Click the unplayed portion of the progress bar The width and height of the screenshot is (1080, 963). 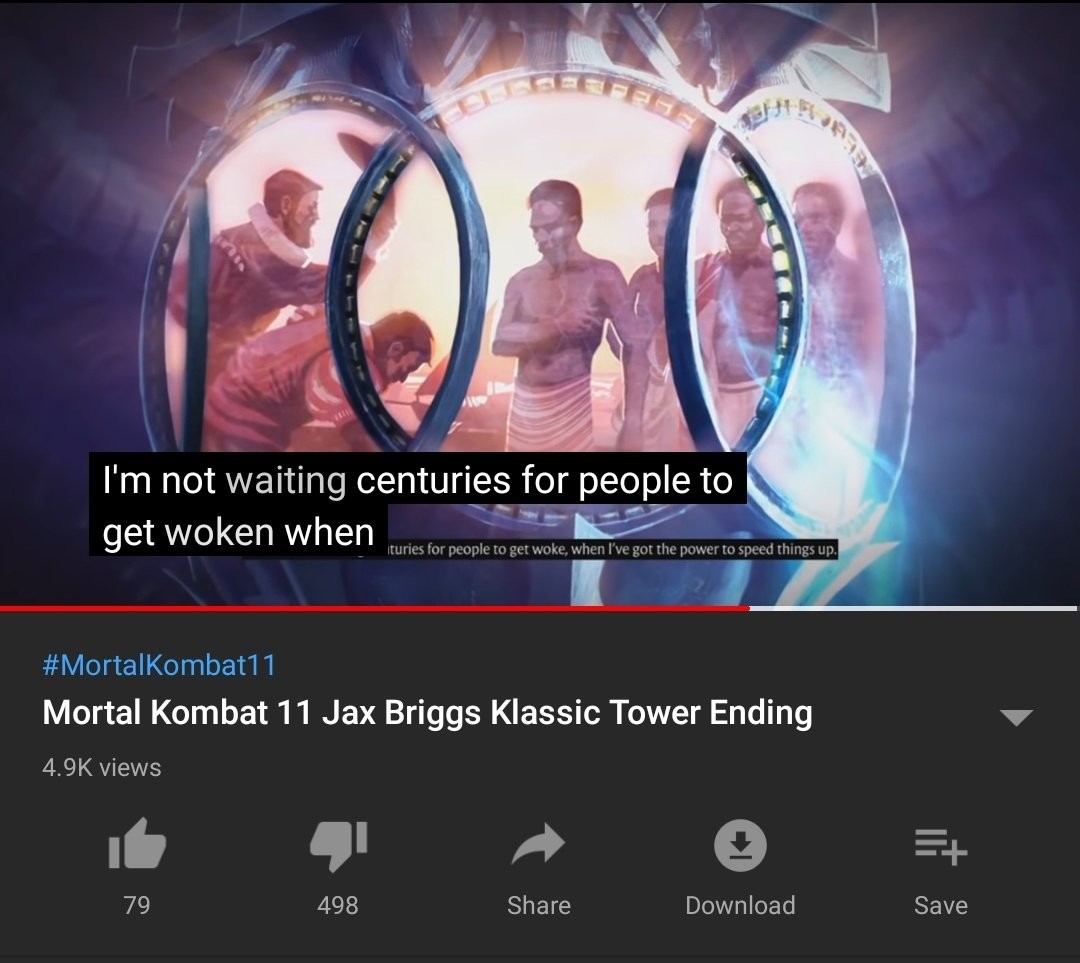[x=913, y=608]
